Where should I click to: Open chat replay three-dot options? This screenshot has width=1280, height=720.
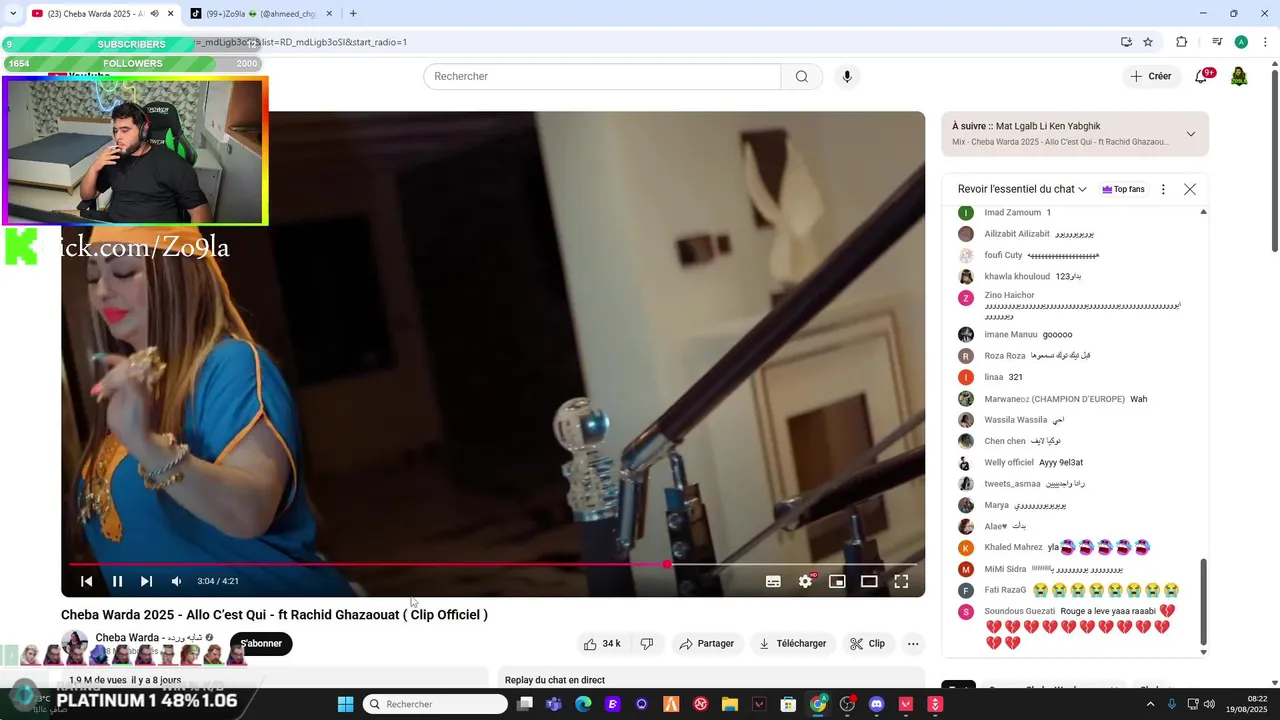click(1163, 189)
